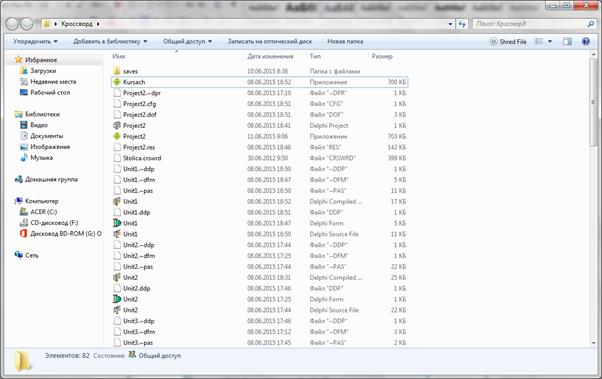Open Дисковод BD-ROM (G:) drive
Screen dimensions: 602x379
click(x=61, y=233)
